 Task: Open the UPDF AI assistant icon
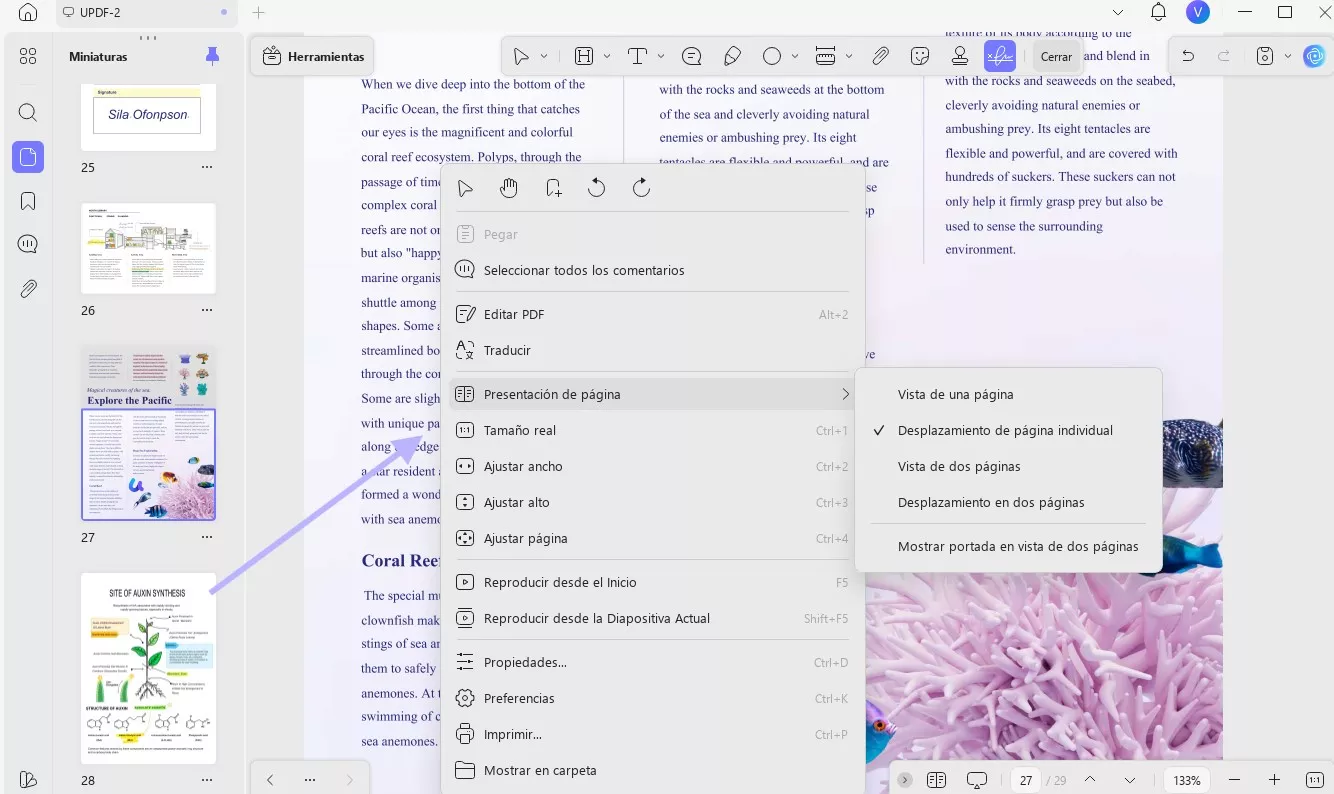[x=1315, y=56]
